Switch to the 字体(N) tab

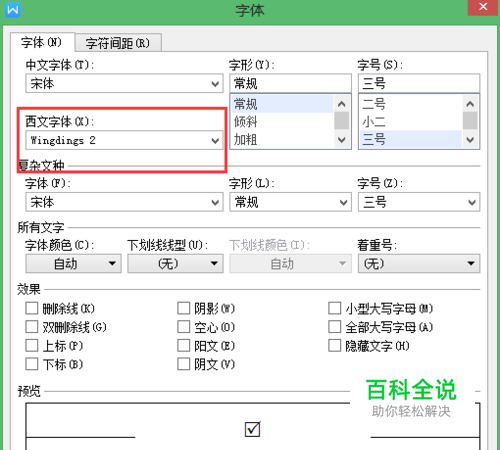pyautogui.click(x=42, y=43)
